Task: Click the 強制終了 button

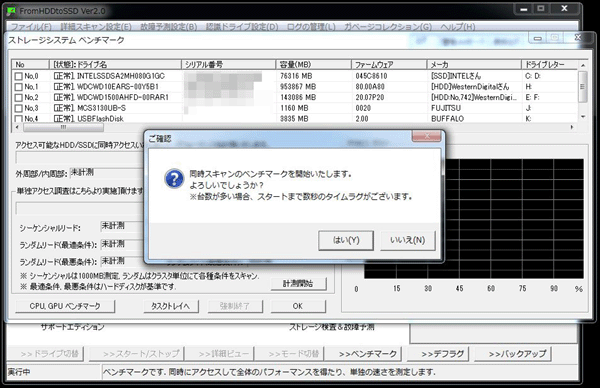Action: [x=235, y=306]
